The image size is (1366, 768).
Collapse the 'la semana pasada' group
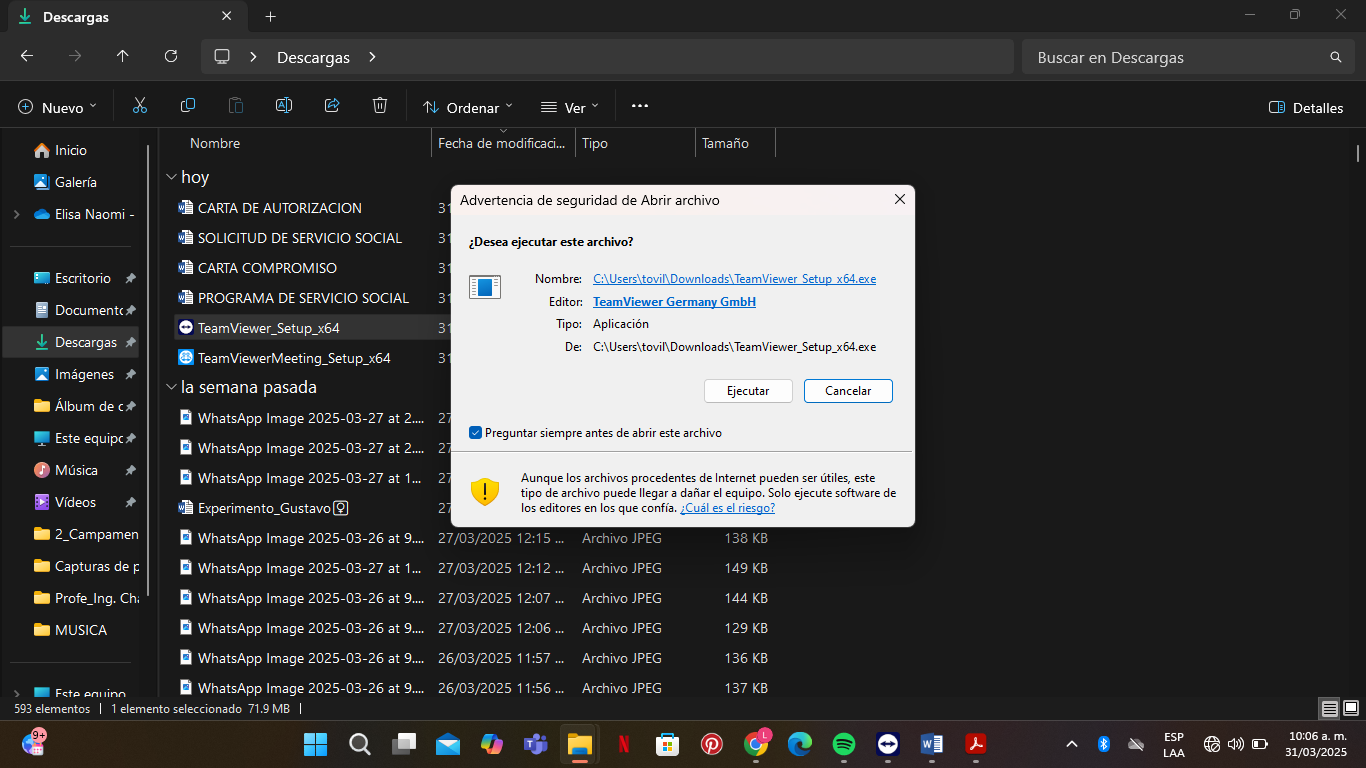[x=170, y=387]
